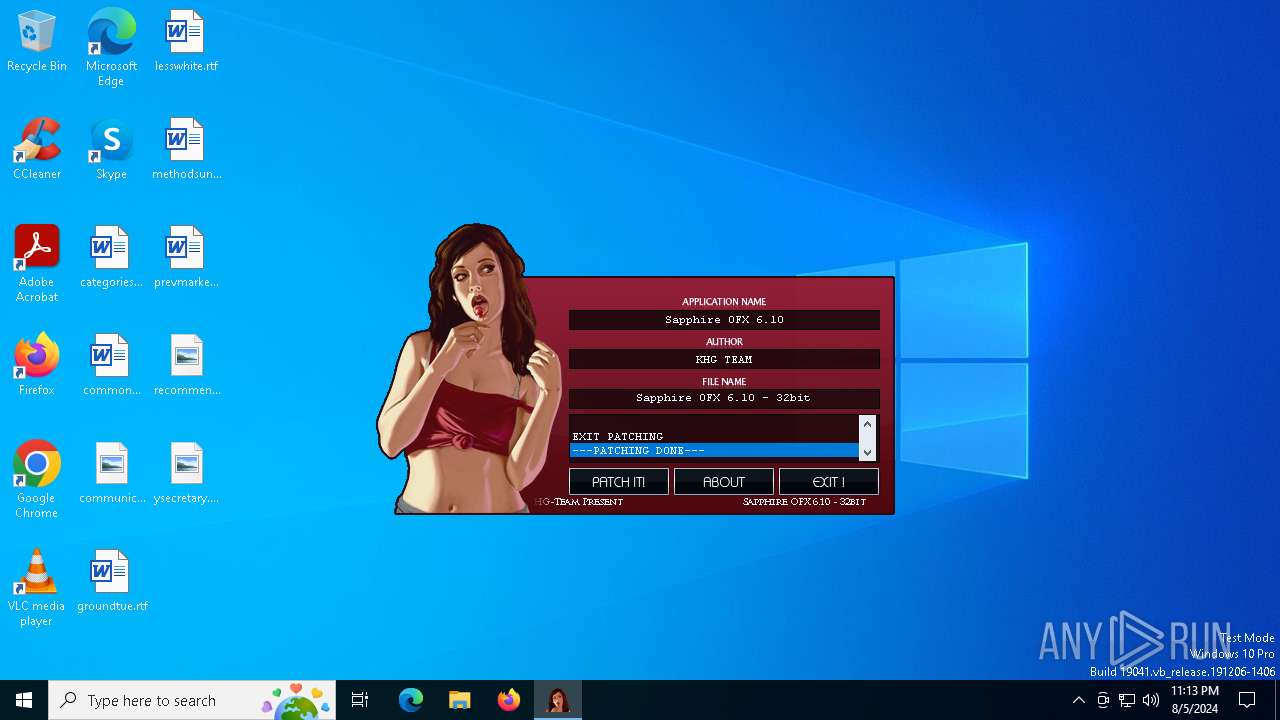This screenshot has width=1280, height=720.
Task: Launch Edge from the taskbar
Action: click(411, 700)
